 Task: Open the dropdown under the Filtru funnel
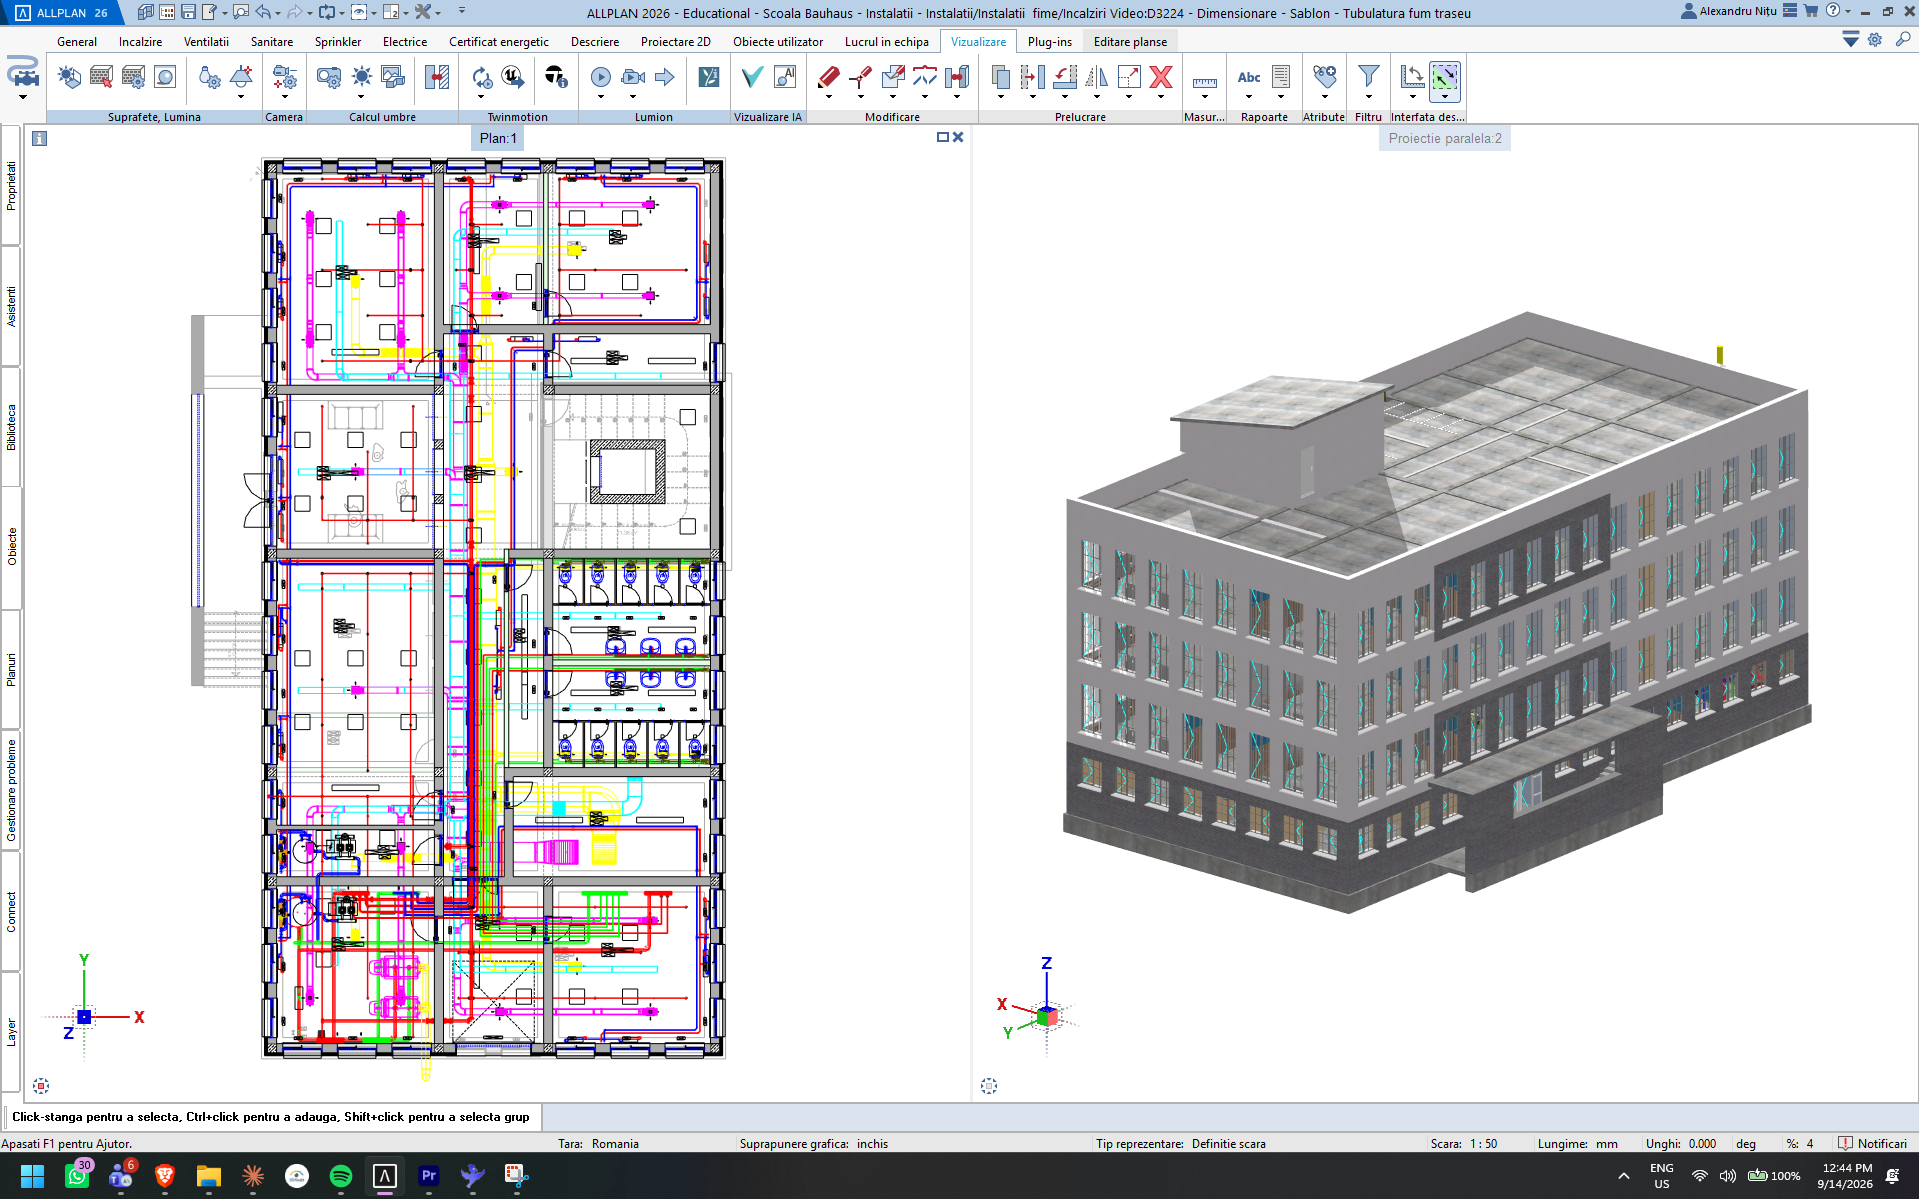[1368, 96]
